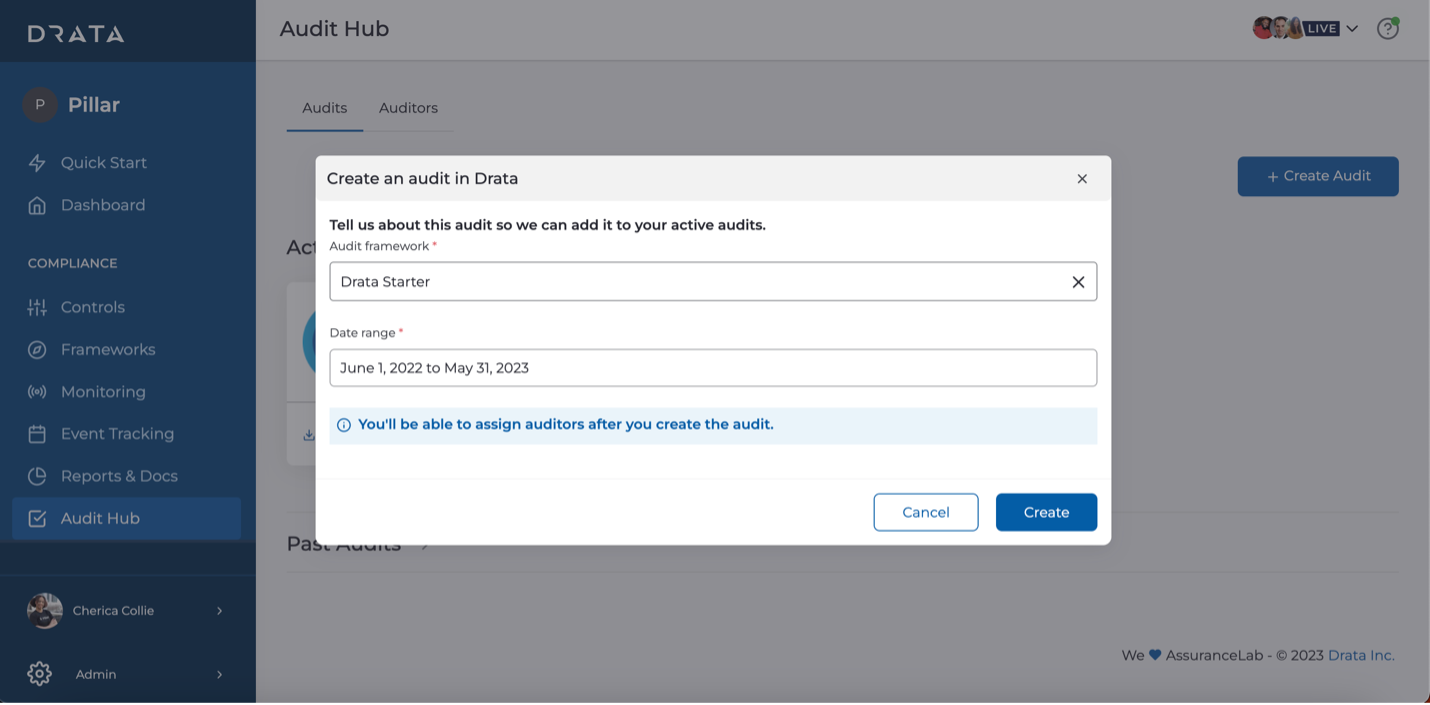Click the Admin gear icon
Screen dimensions: 1430x705
[x=39, y=674]
